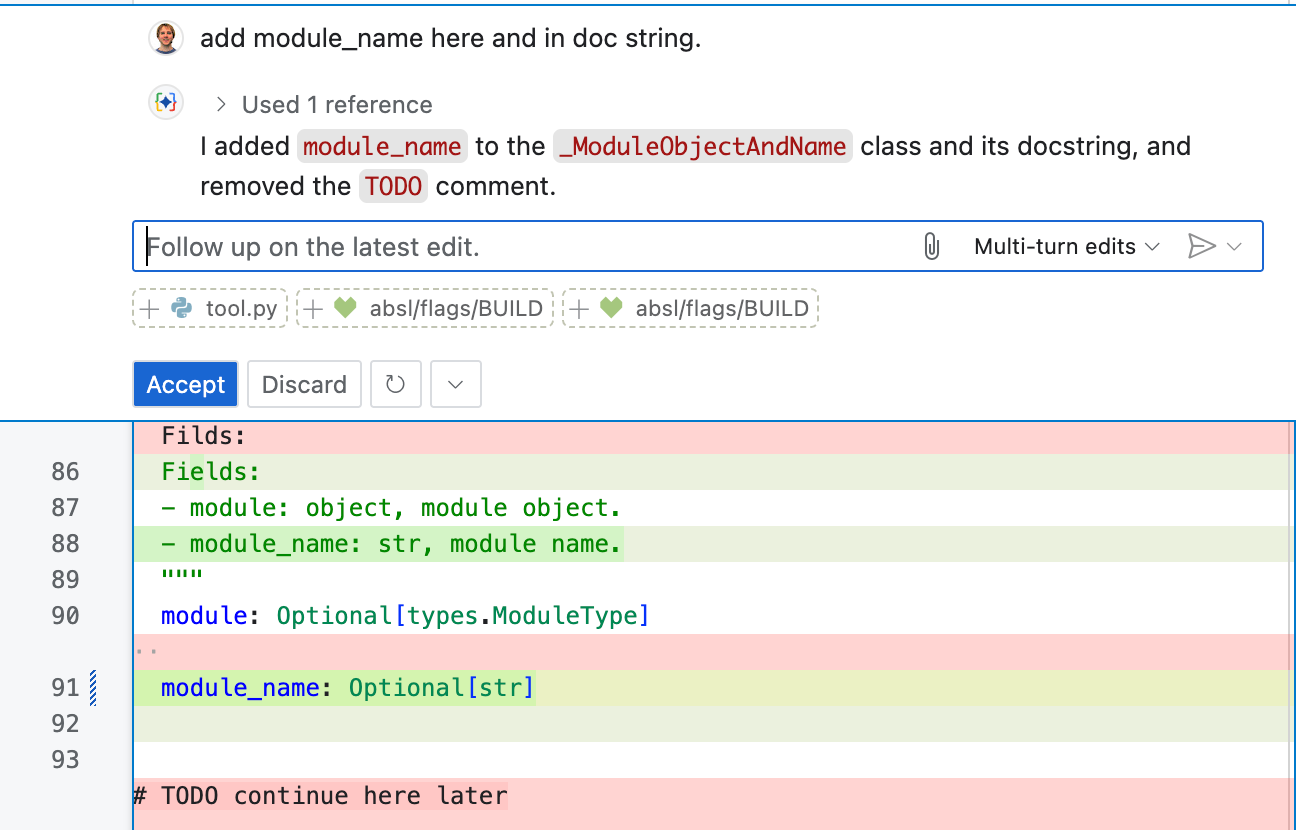This screenshot has width=1296, height=830.
Task: Discard the suggested edit
Action: [304, 385]
